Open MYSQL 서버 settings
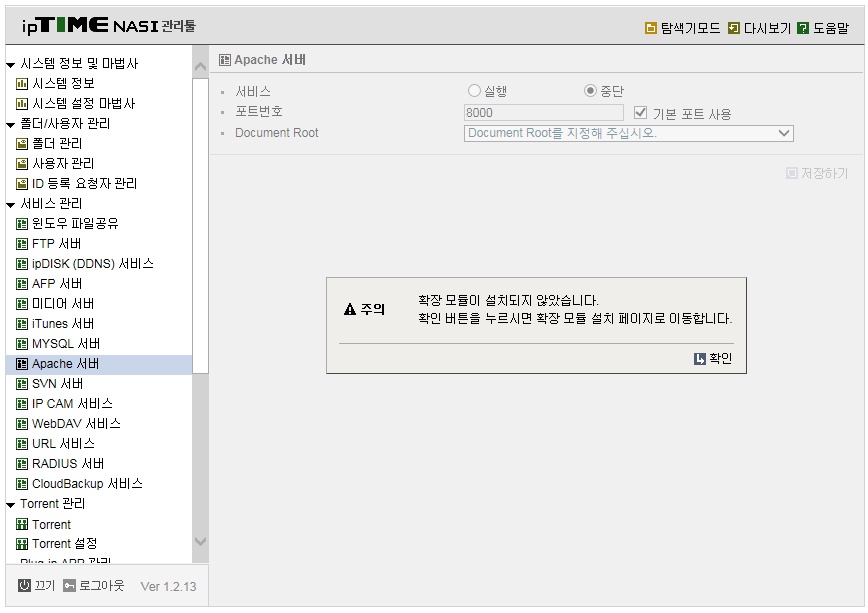This screenshot has height=613, width=868. pyautogui.click(x=66, y=344)
